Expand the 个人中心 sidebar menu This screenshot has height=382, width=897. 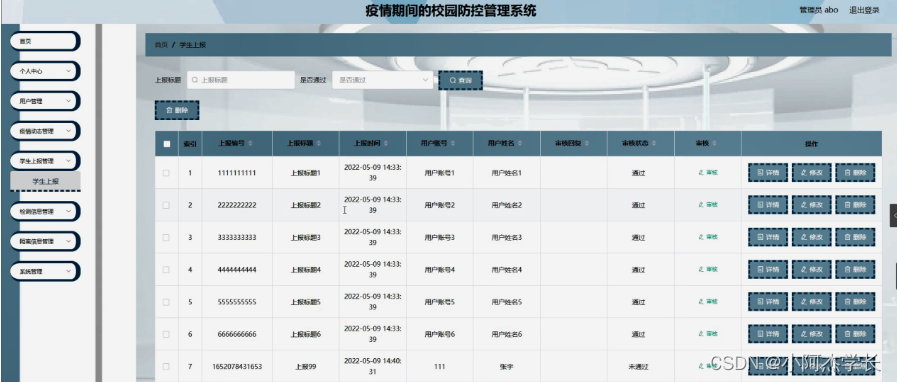pyautogui.click(x=45, y=71)
